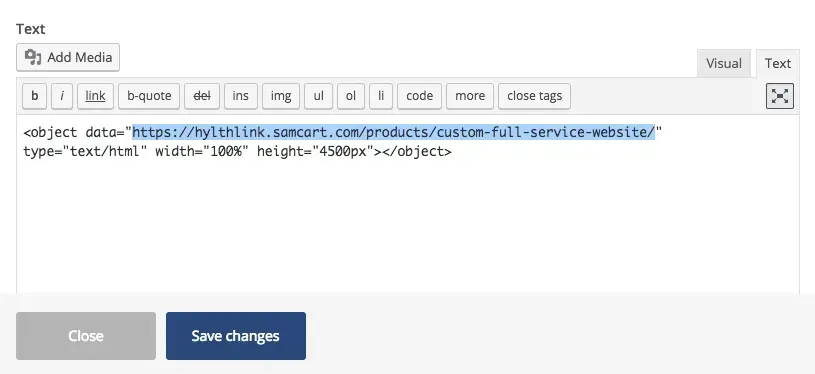Viewport: 815px width, 374px height.
Task: Click the ins quicktag button
Action: [x=241, y=96]
